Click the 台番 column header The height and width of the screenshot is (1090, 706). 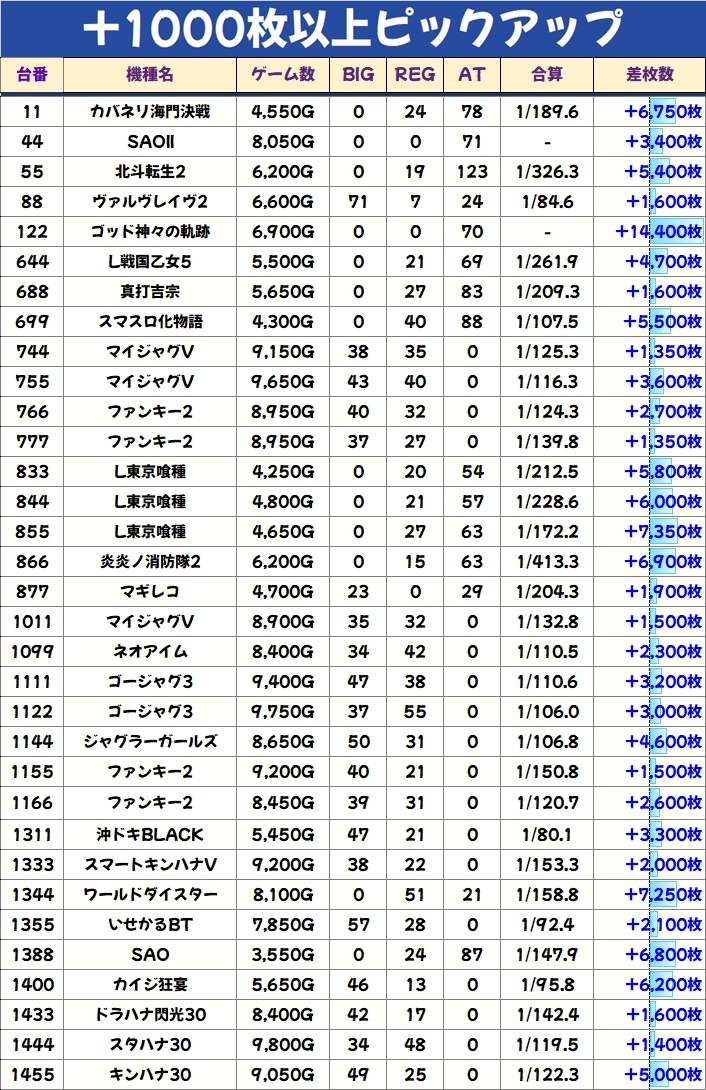tap(32, 74)
